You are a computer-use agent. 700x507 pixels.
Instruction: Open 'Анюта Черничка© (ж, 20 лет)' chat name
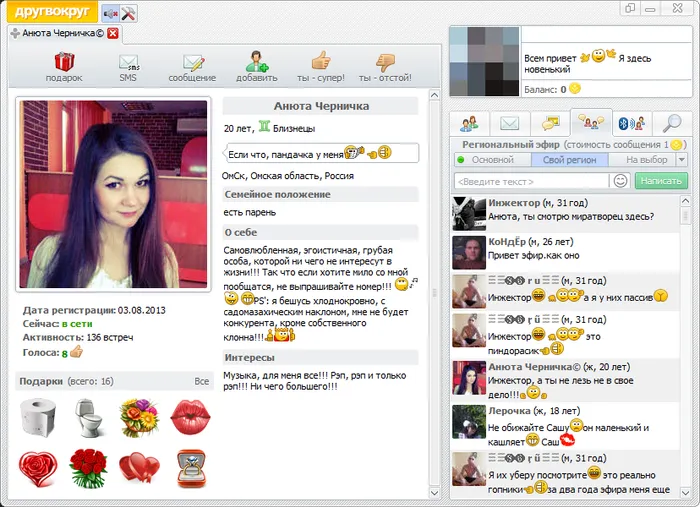(559, 367)
